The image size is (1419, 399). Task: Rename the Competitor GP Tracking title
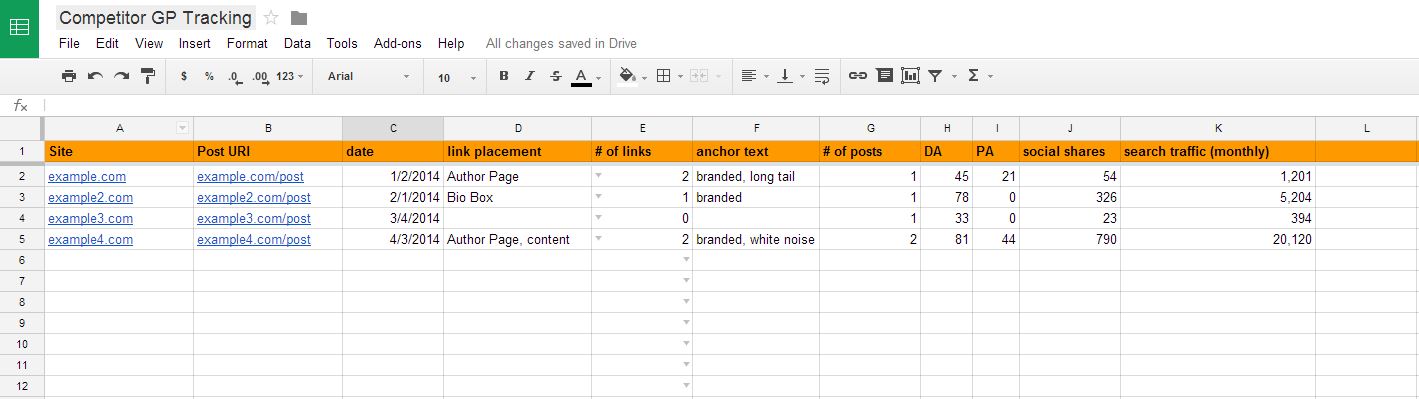[155, 18]
